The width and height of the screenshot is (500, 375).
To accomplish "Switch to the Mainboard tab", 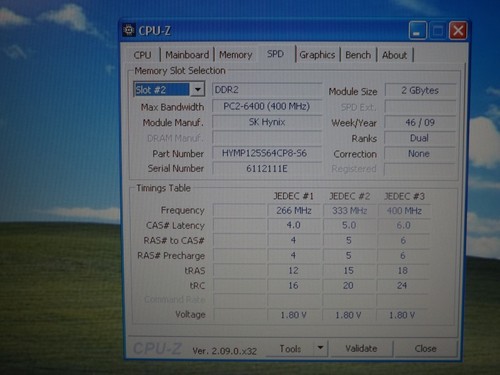I will (187, 55).
